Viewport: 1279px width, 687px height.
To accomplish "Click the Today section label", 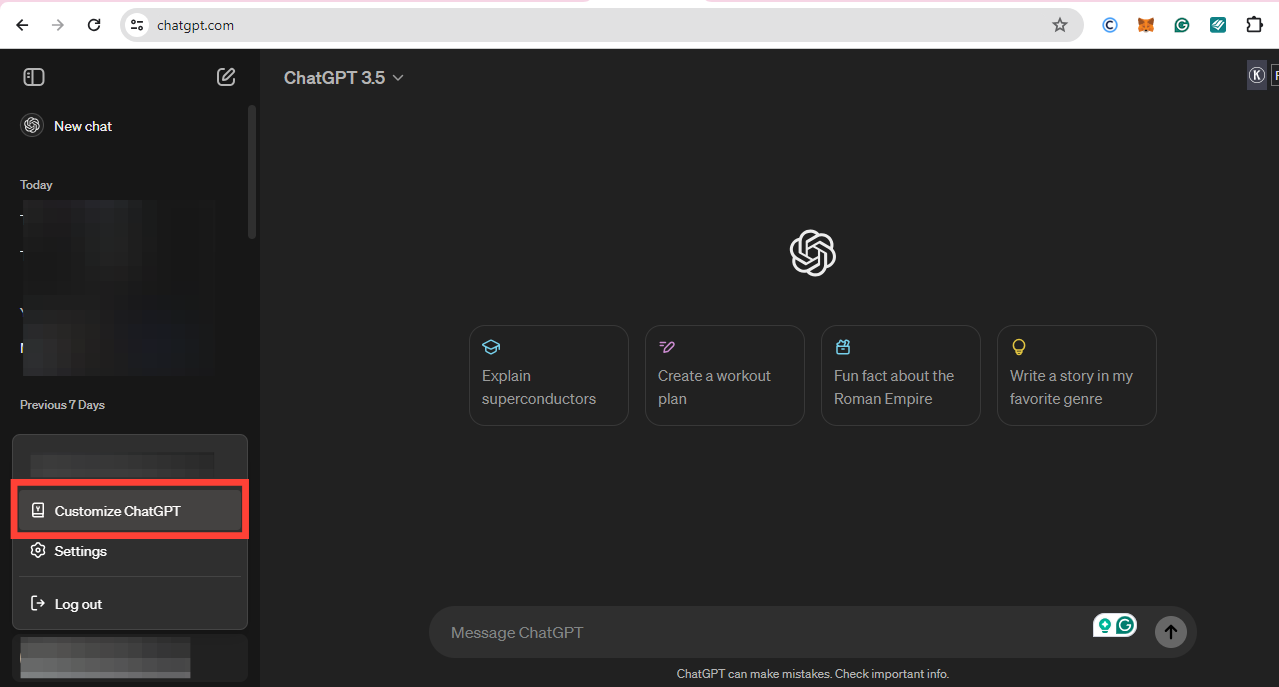I will (x=36, y=185).
